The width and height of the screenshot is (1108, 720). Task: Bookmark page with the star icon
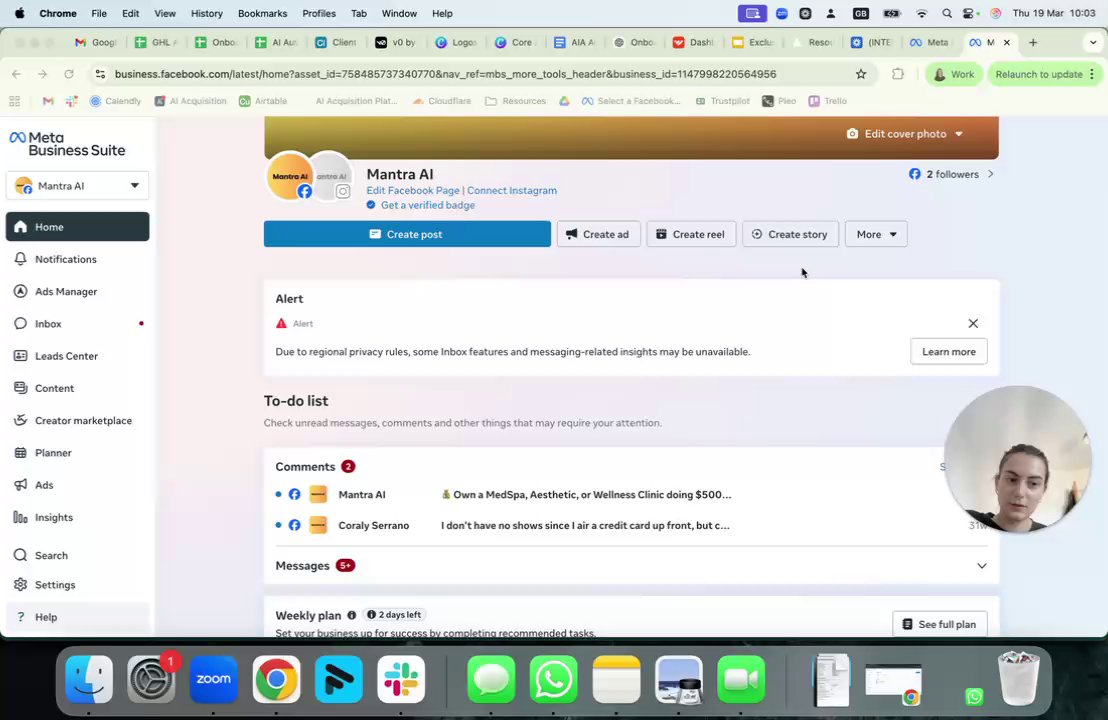coord(861,74)
